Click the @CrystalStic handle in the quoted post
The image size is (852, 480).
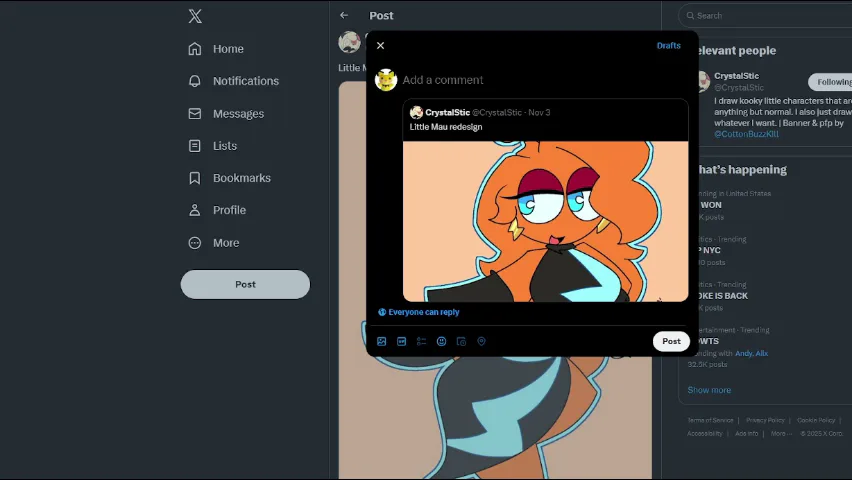(497, 113)
